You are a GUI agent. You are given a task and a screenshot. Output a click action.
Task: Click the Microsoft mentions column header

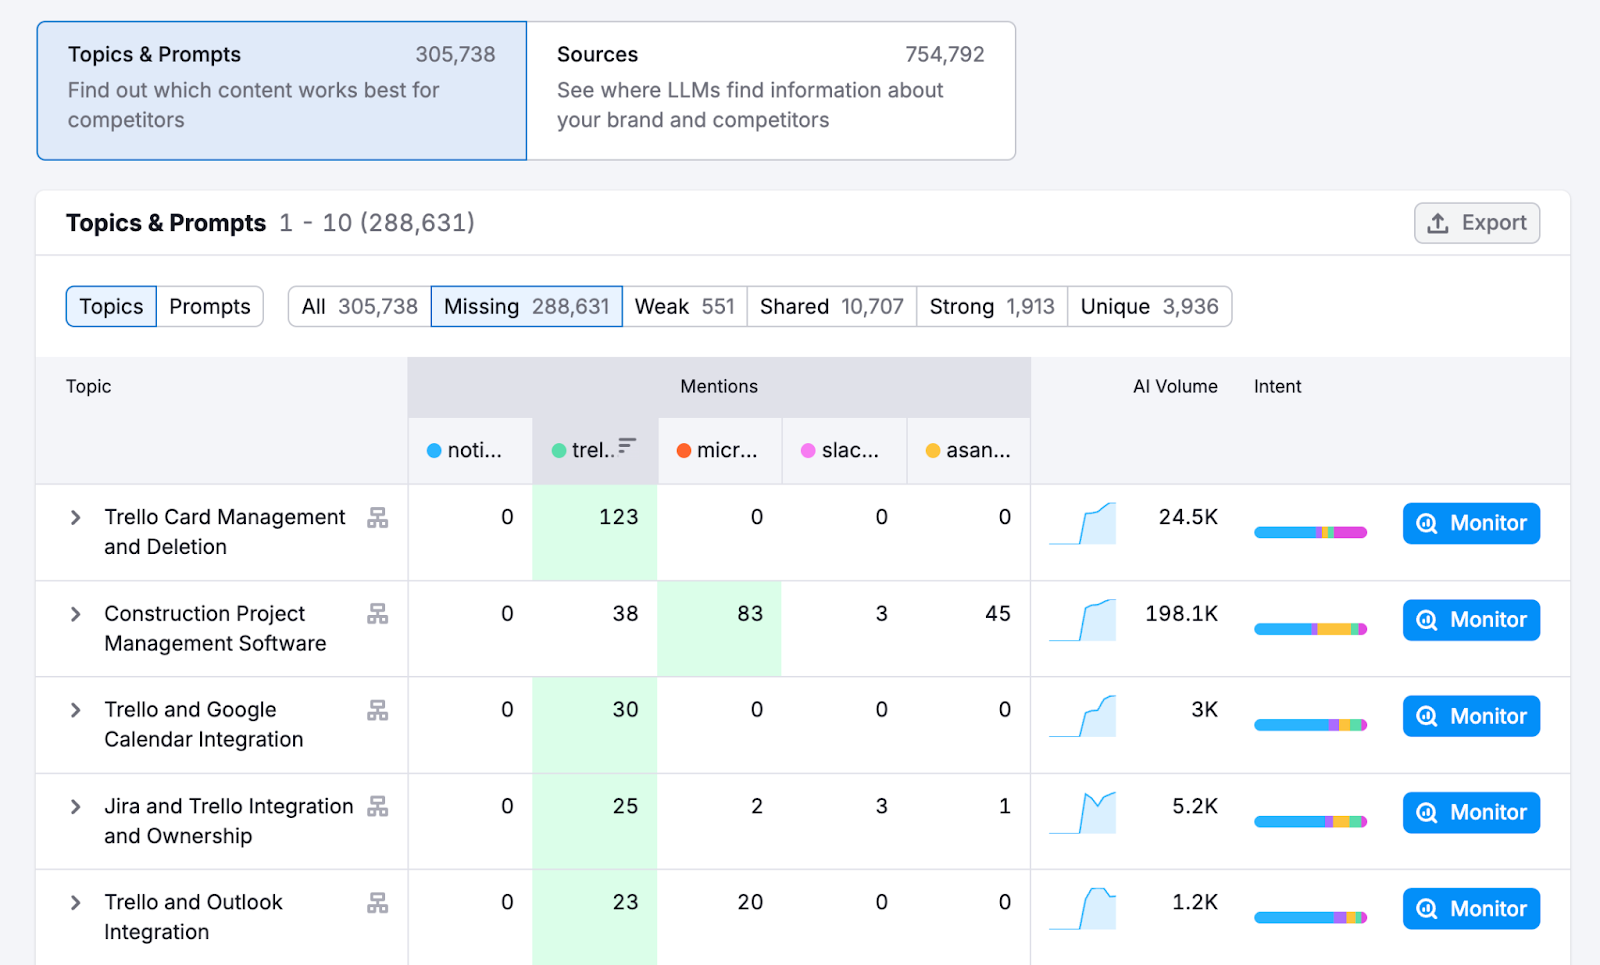[x=718, y=451]
